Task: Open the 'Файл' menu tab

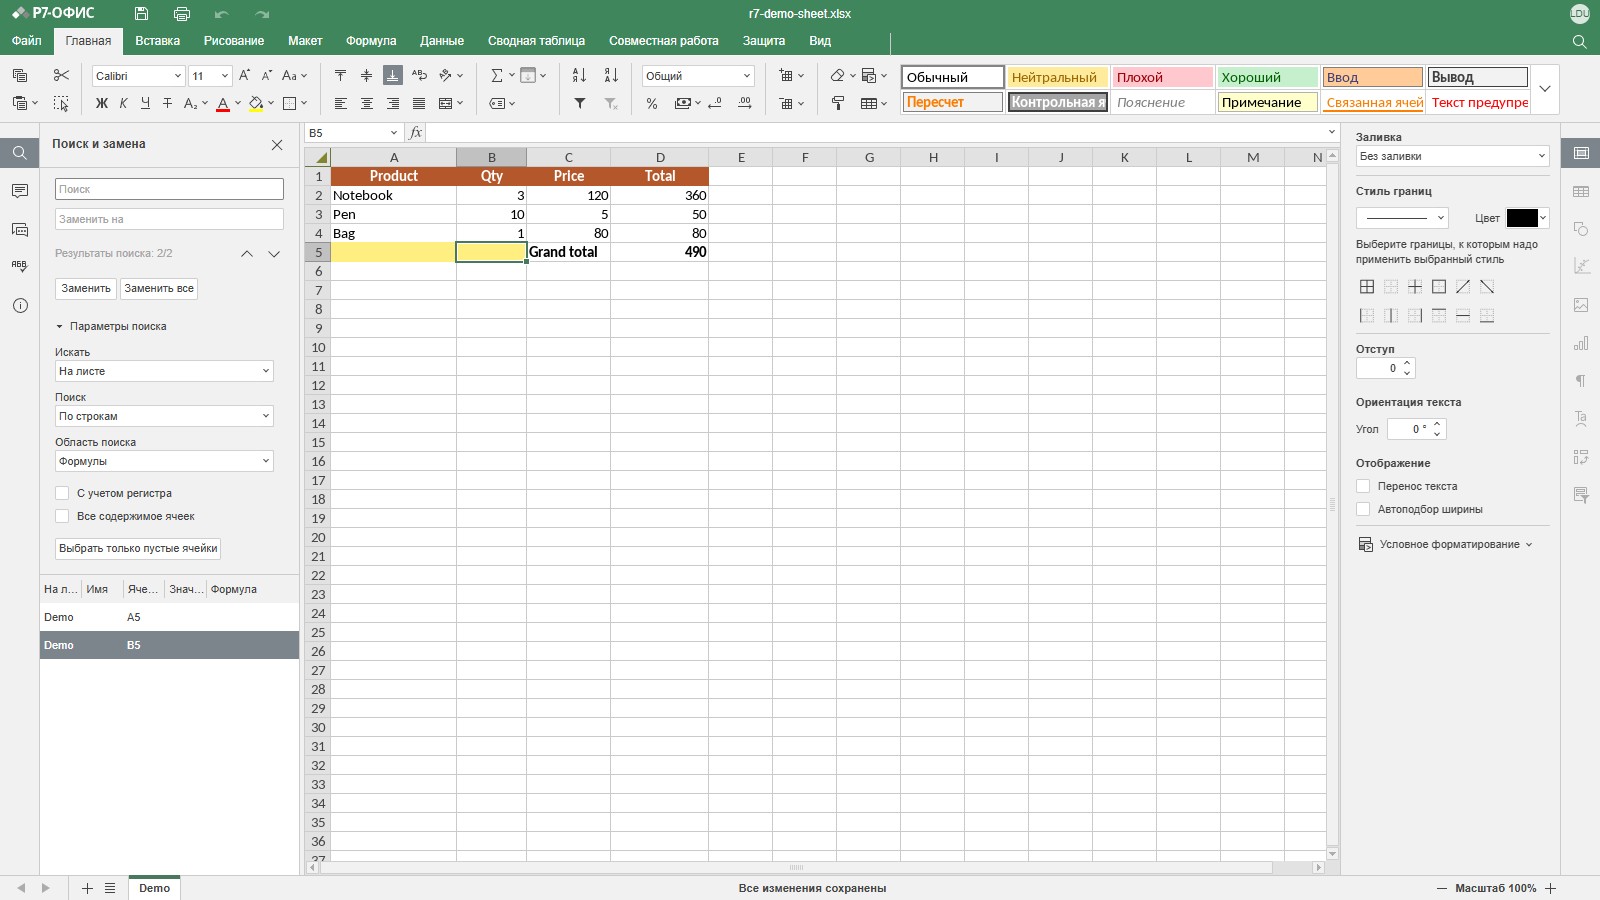Action: point(27,41)
